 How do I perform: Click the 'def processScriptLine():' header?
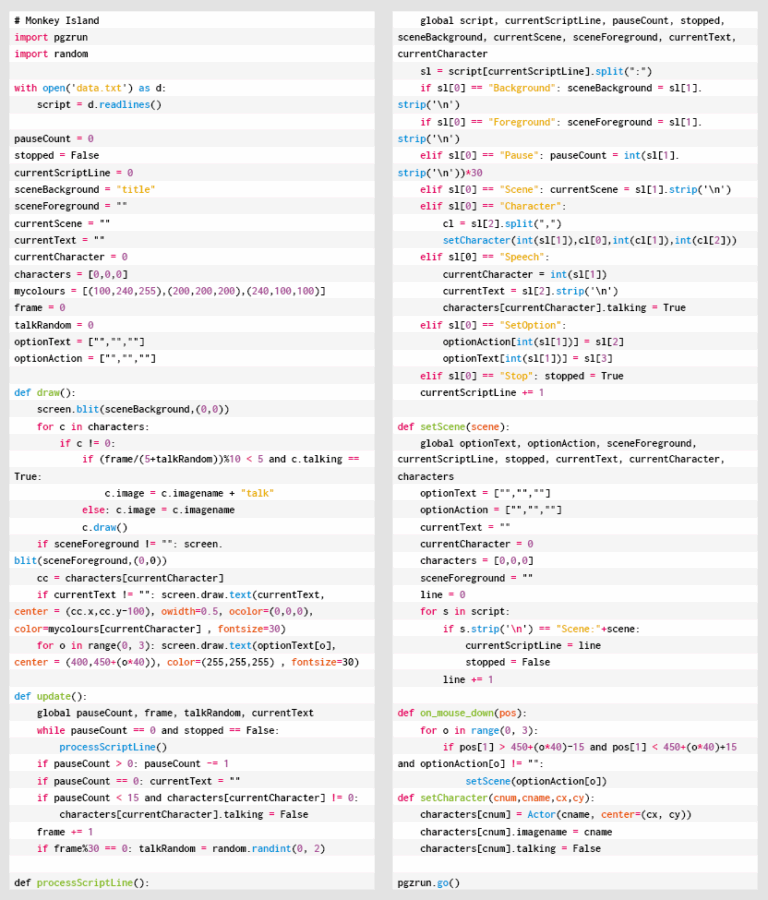(81, 883)
